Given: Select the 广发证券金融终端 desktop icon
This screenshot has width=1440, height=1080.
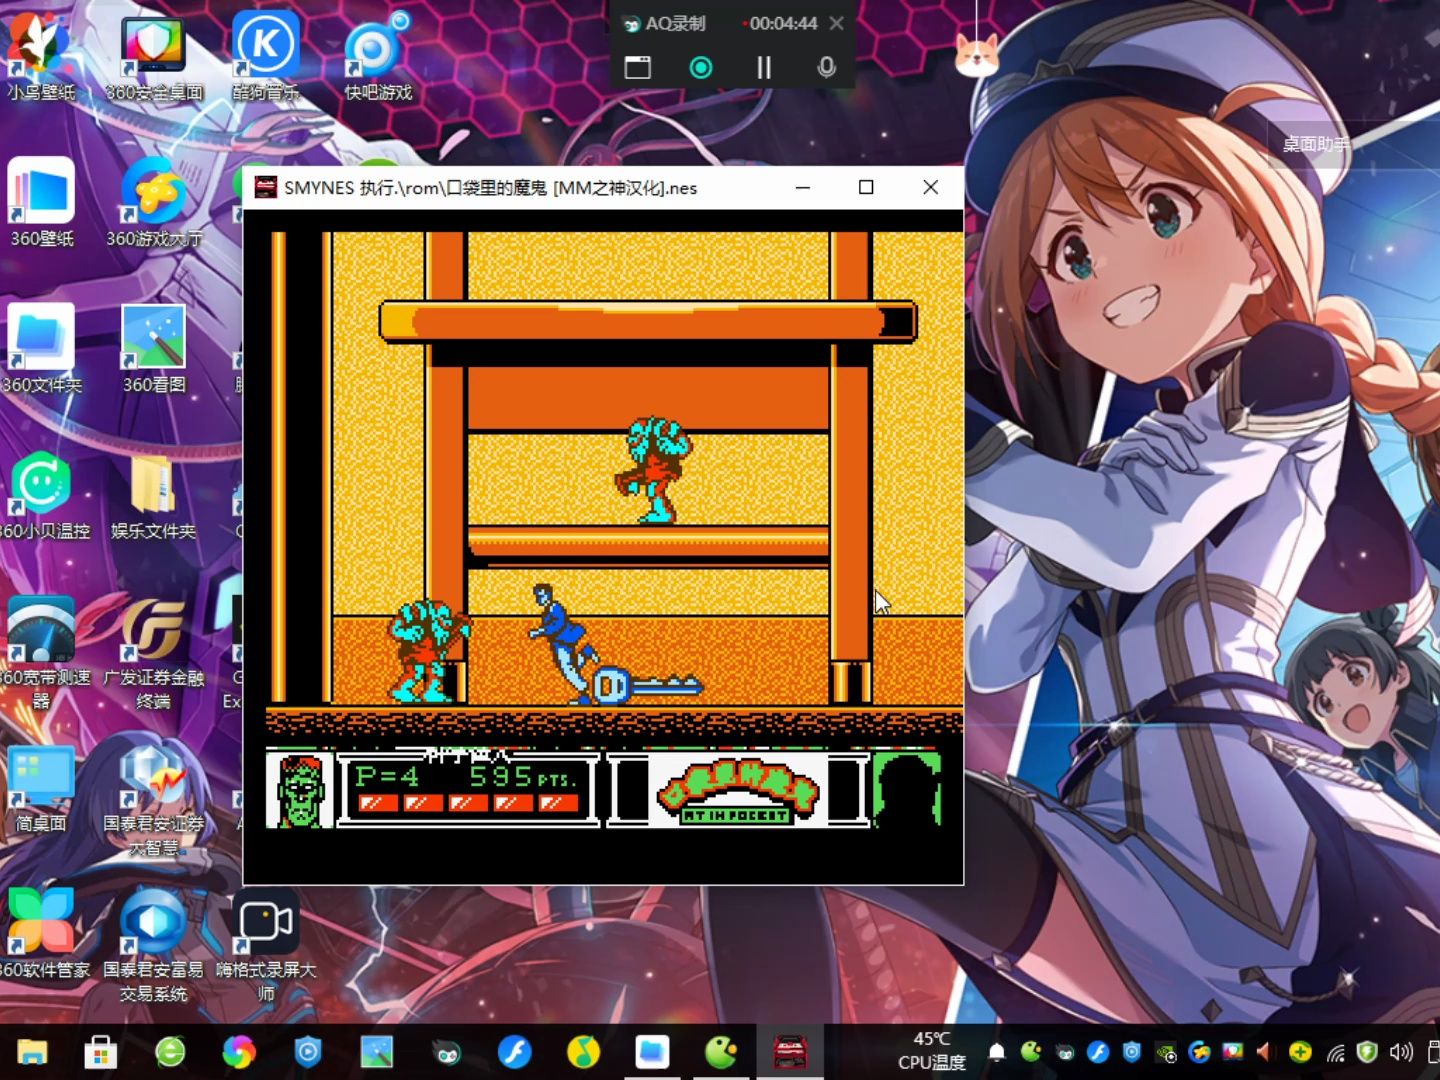Looking at the screenshot, I should pyautogui.click(x=154, y=653).
